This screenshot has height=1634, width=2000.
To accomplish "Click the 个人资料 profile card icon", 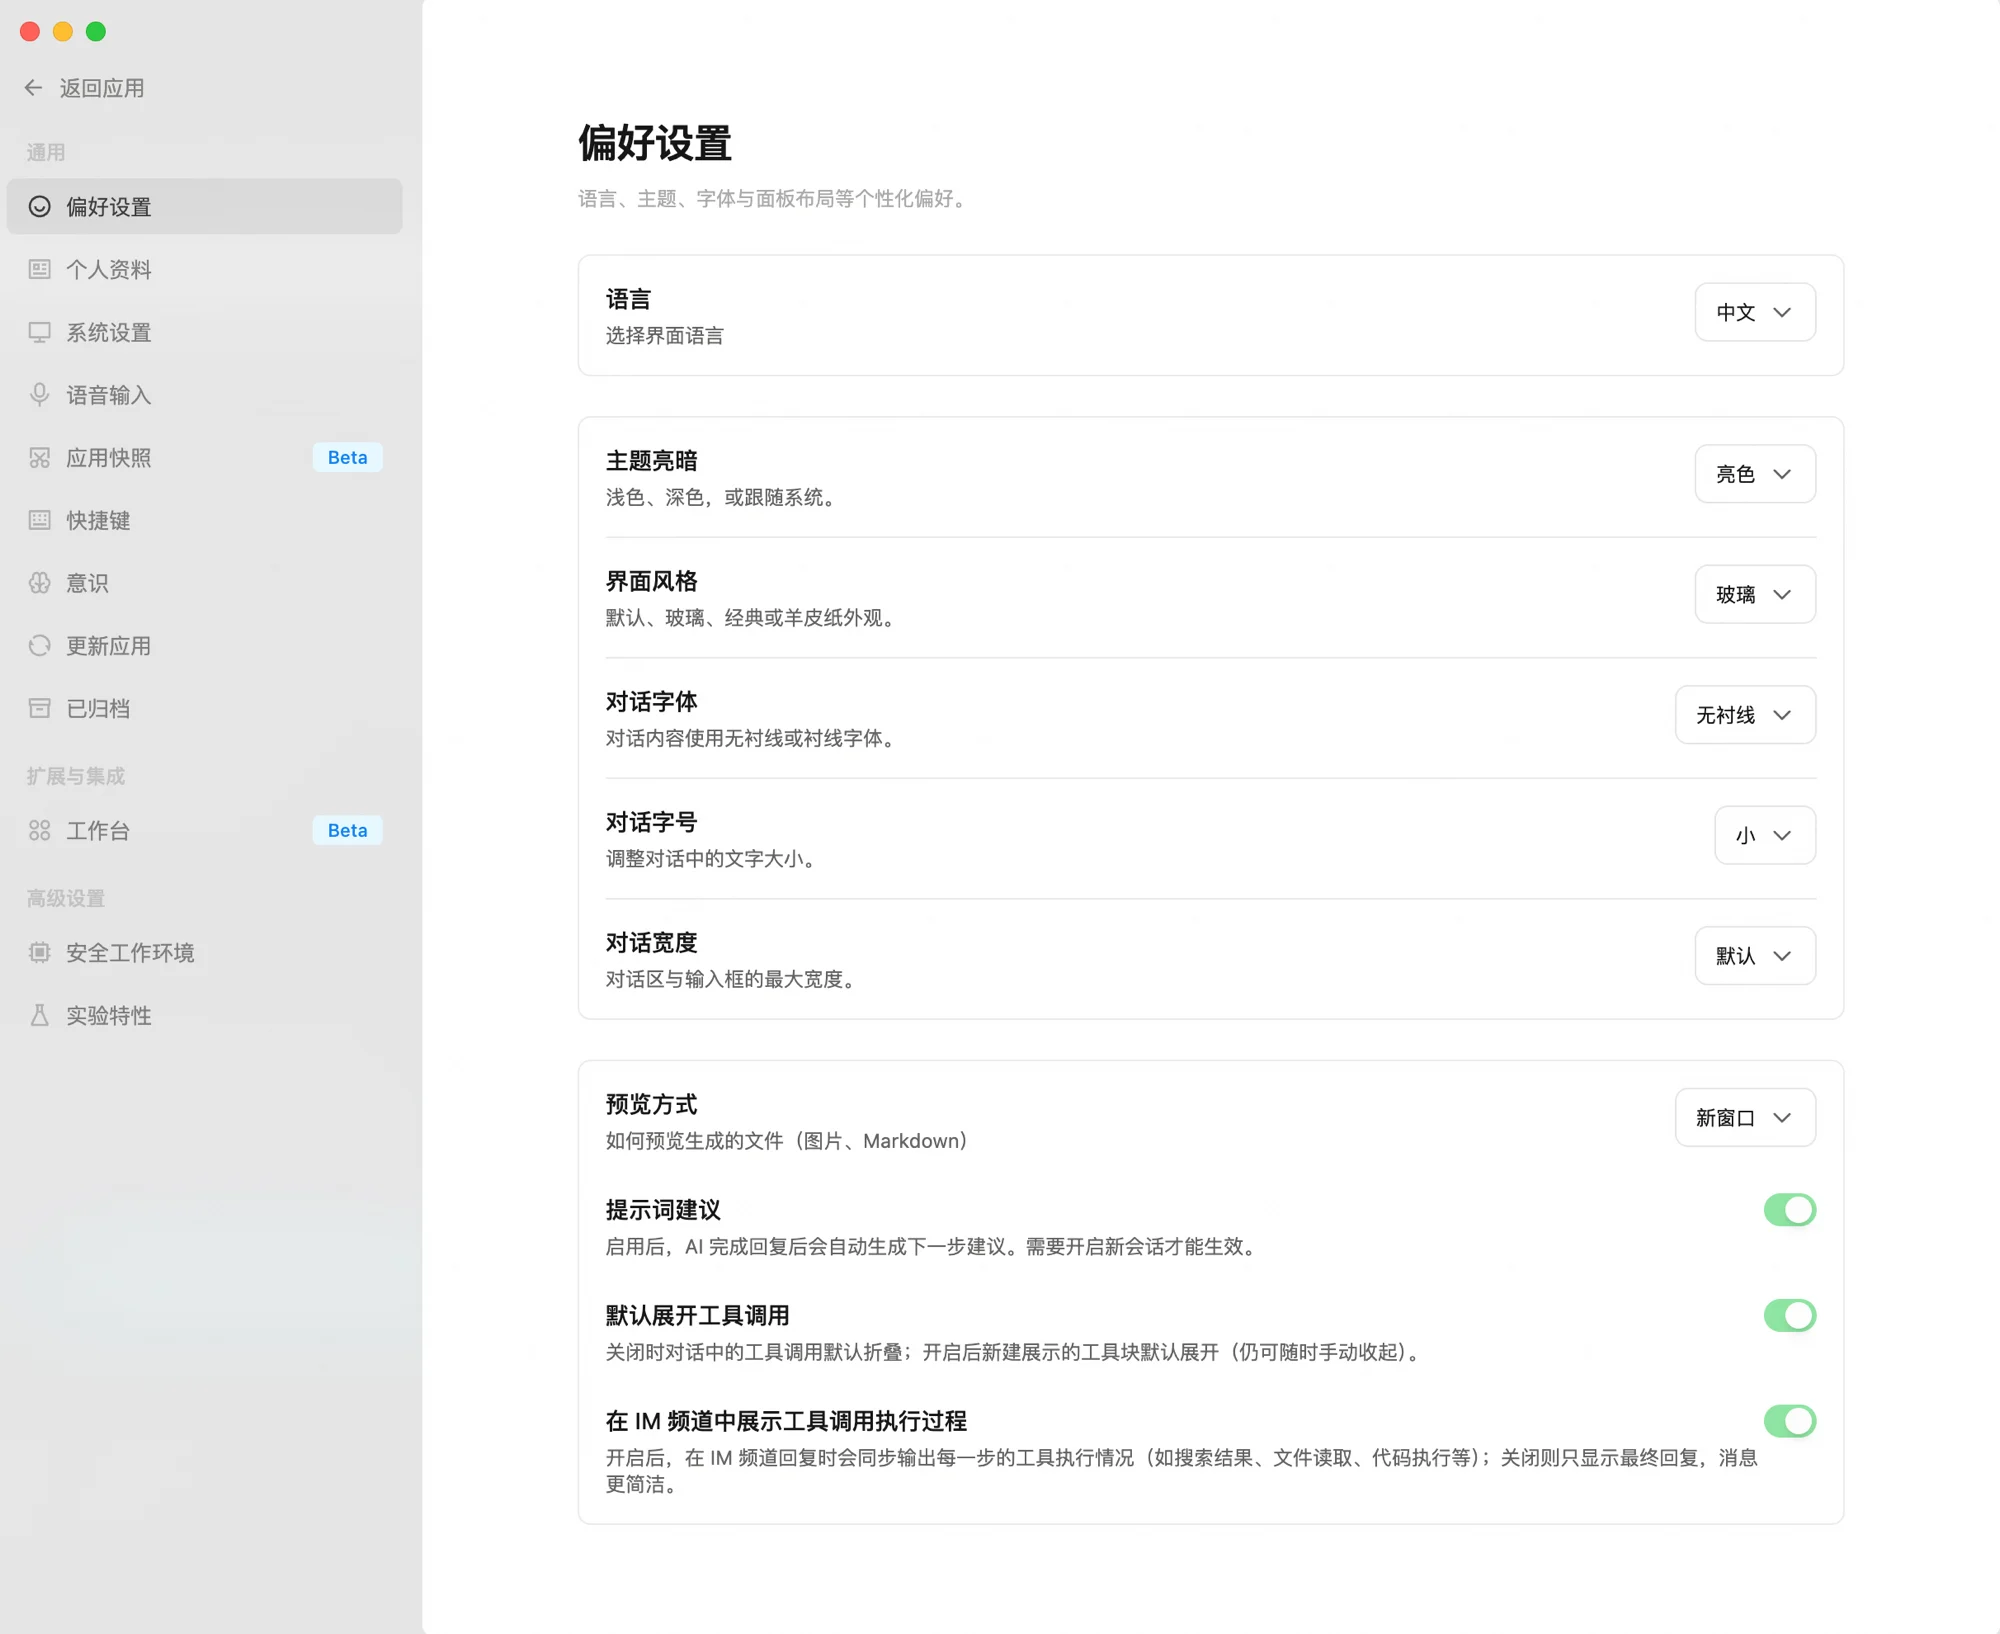I will 40,269.
